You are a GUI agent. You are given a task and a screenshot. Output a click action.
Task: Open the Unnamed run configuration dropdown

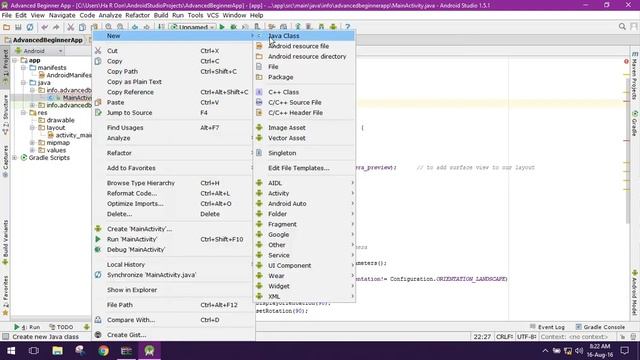tap(193, 27)
